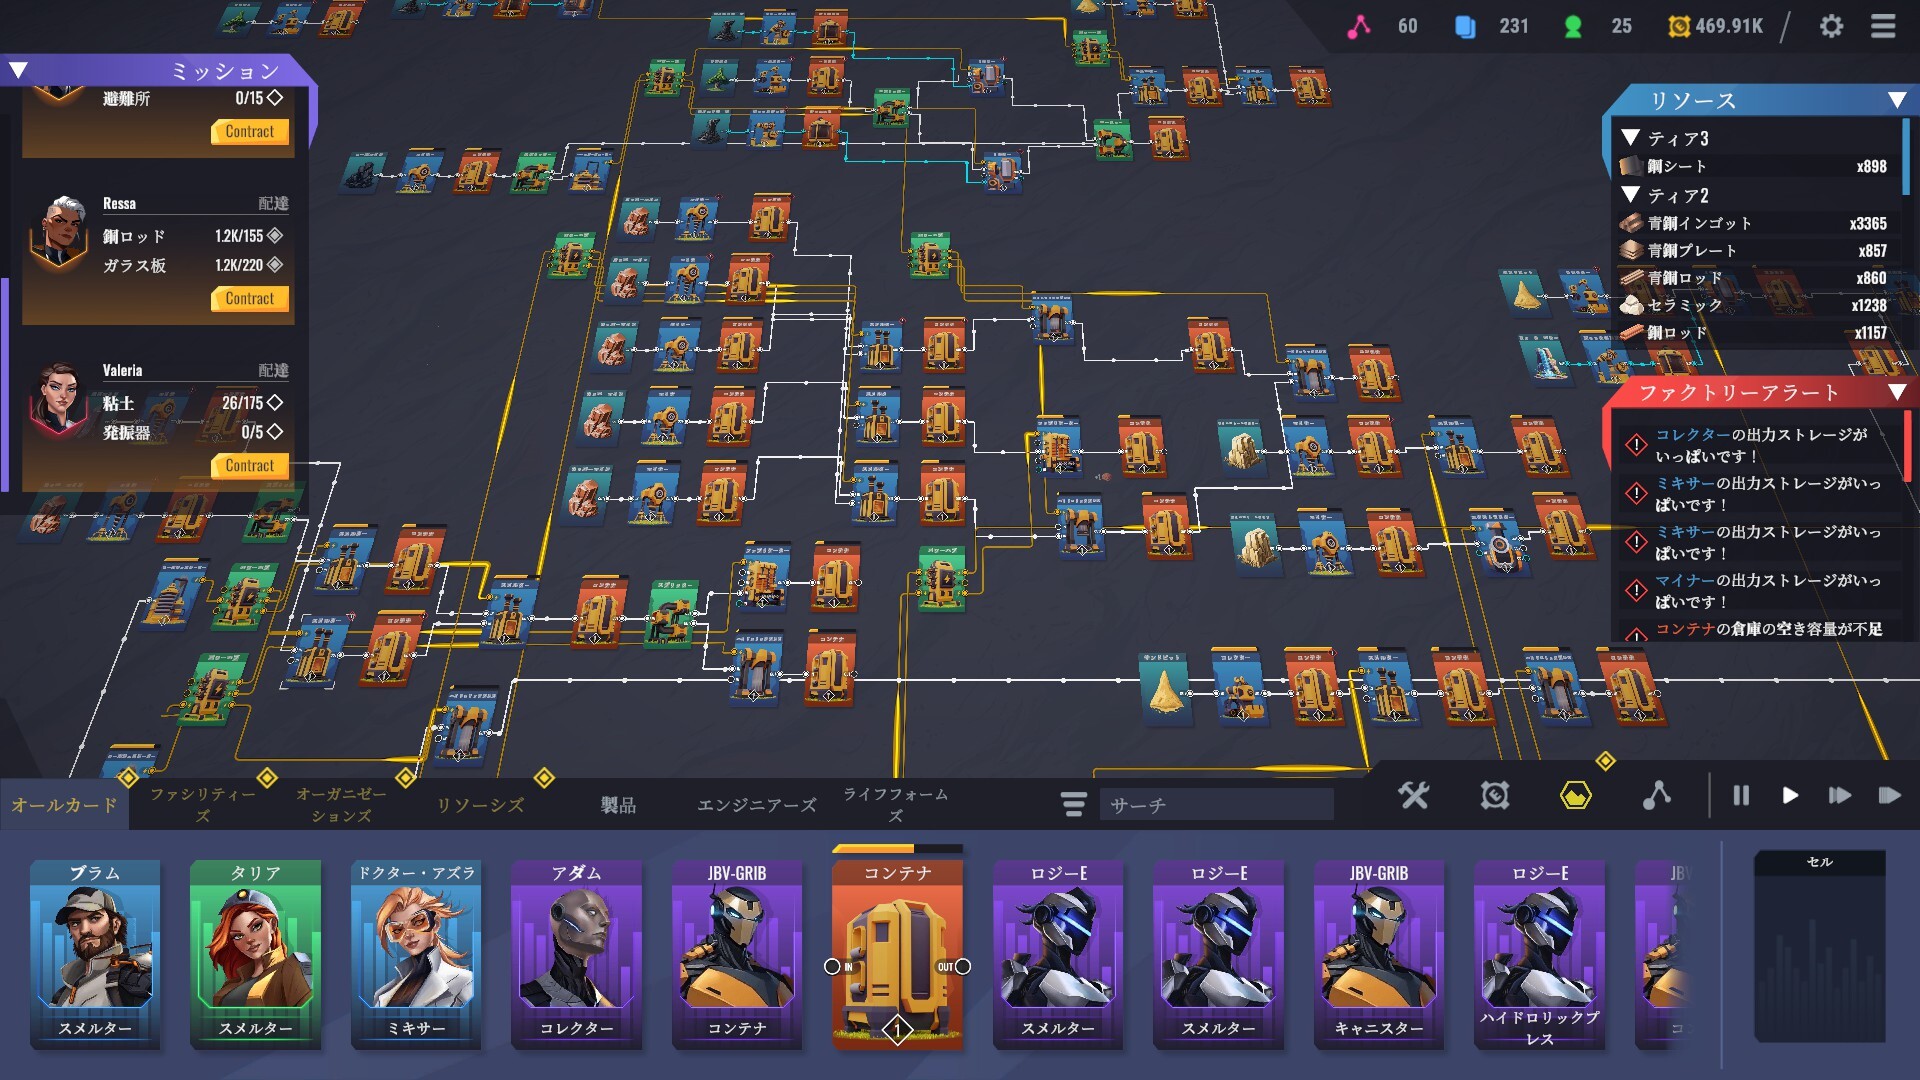Click the サーチ search input field

[x=1216, y=805]
